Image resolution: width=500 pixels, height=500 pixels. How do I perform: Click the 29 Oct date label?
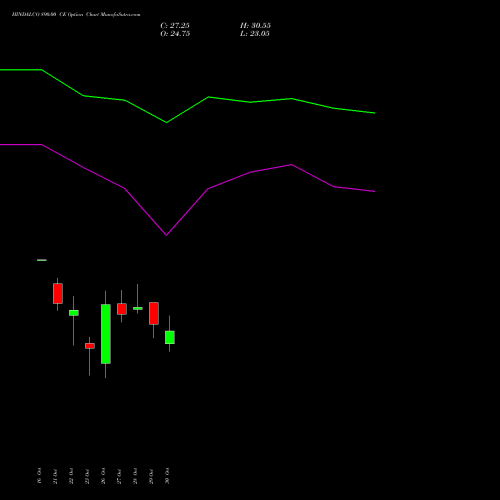[x=151, y=476]
